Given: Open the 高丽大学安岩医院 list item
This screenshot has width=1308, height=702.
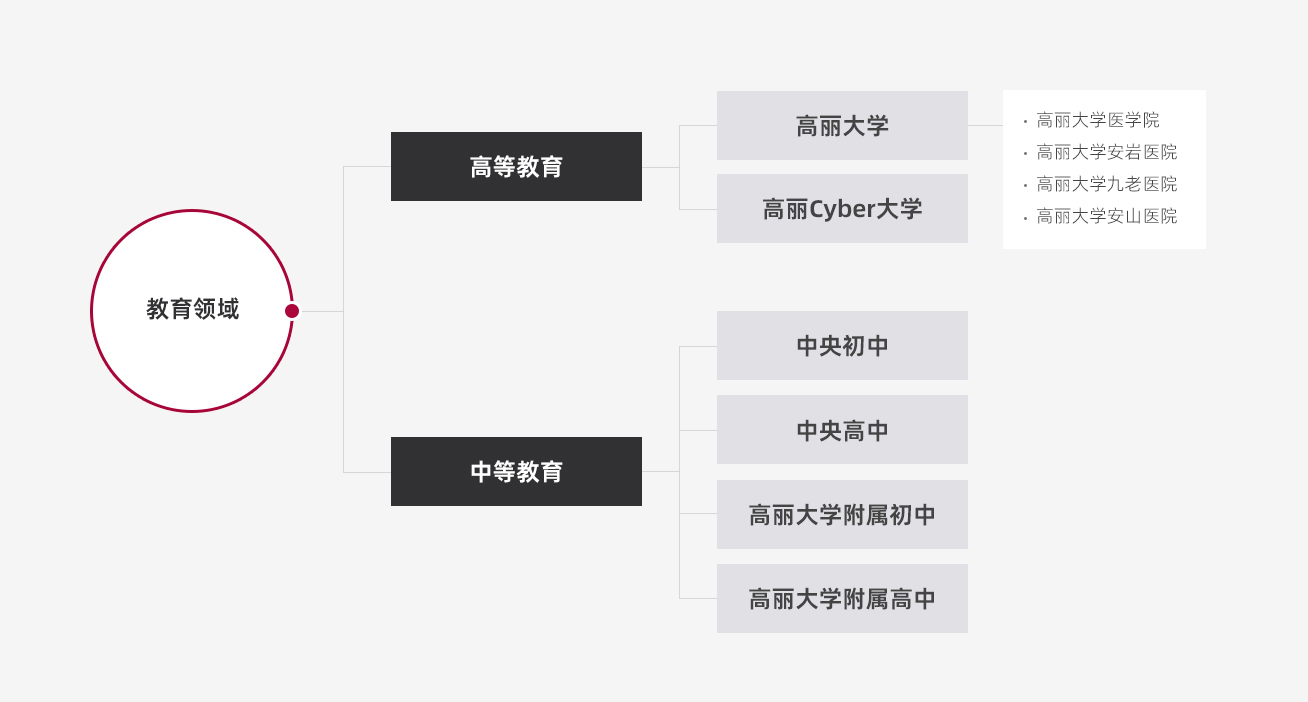Looking at the screenshot, I should [1106, 153].
